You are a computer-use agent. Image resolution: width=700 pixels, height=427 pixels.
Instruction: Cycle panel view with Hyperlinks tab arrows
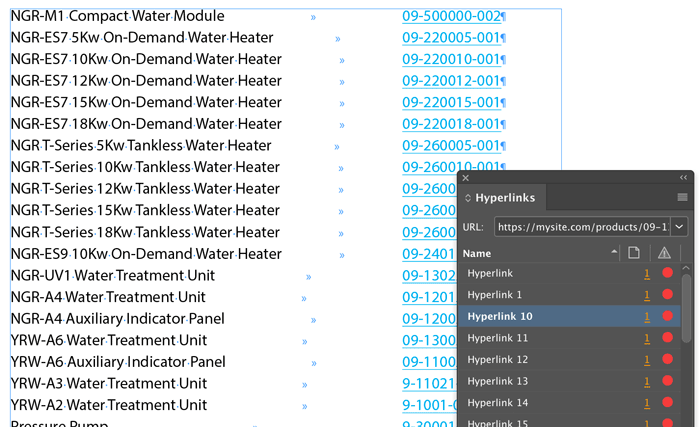point(468,197)
